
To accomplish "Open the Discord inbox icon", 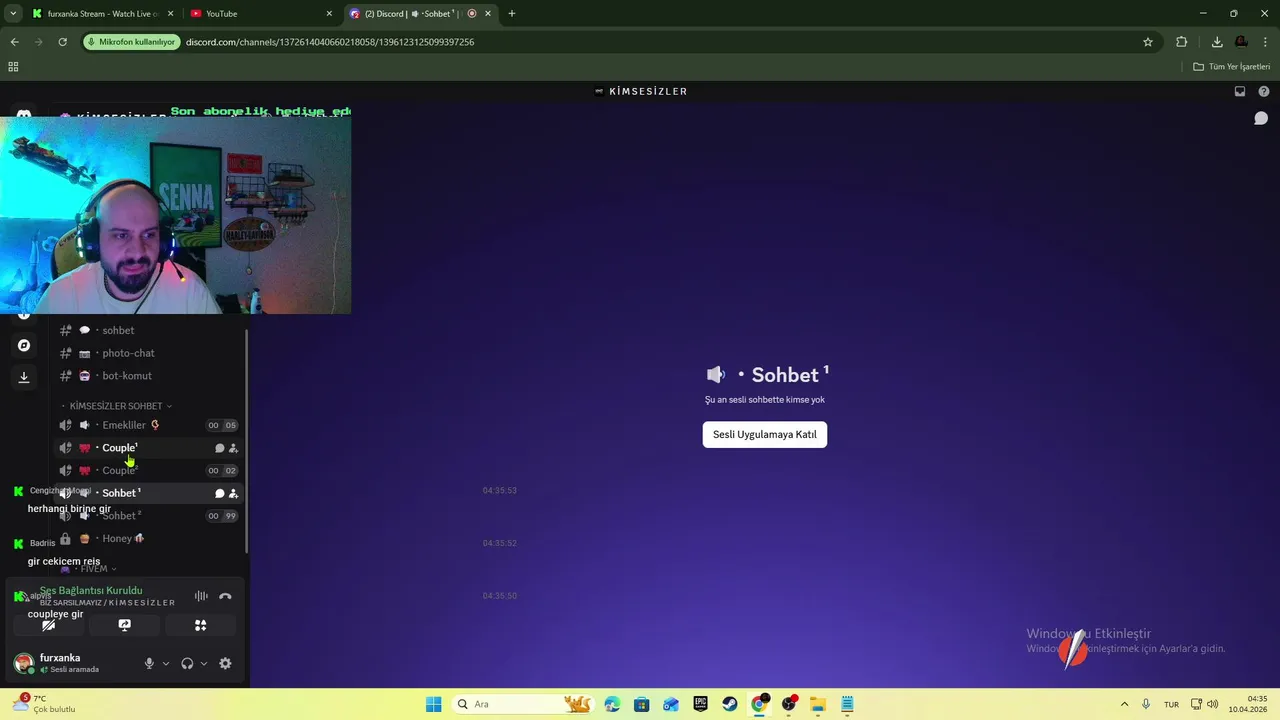I will coord(1240,91).
